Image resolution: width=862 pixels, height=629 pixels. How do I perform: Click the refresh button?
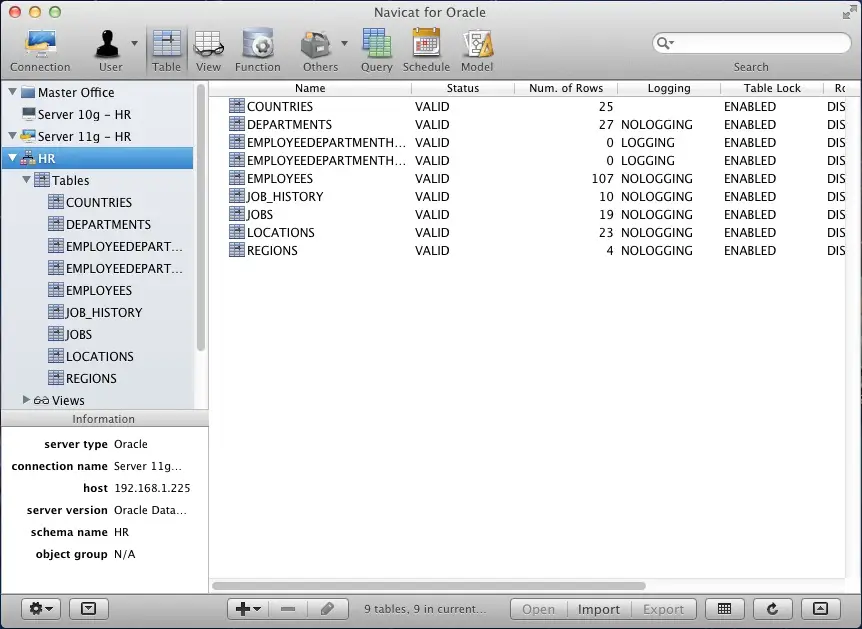click(x=772, y=609)
